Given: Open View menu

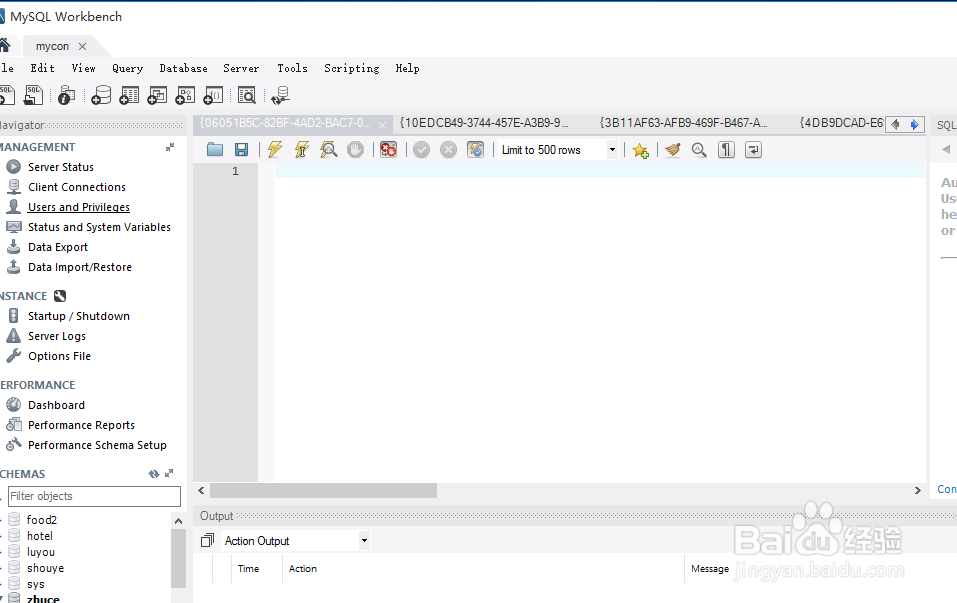Looking at the screenshot, I should [84, 68].
